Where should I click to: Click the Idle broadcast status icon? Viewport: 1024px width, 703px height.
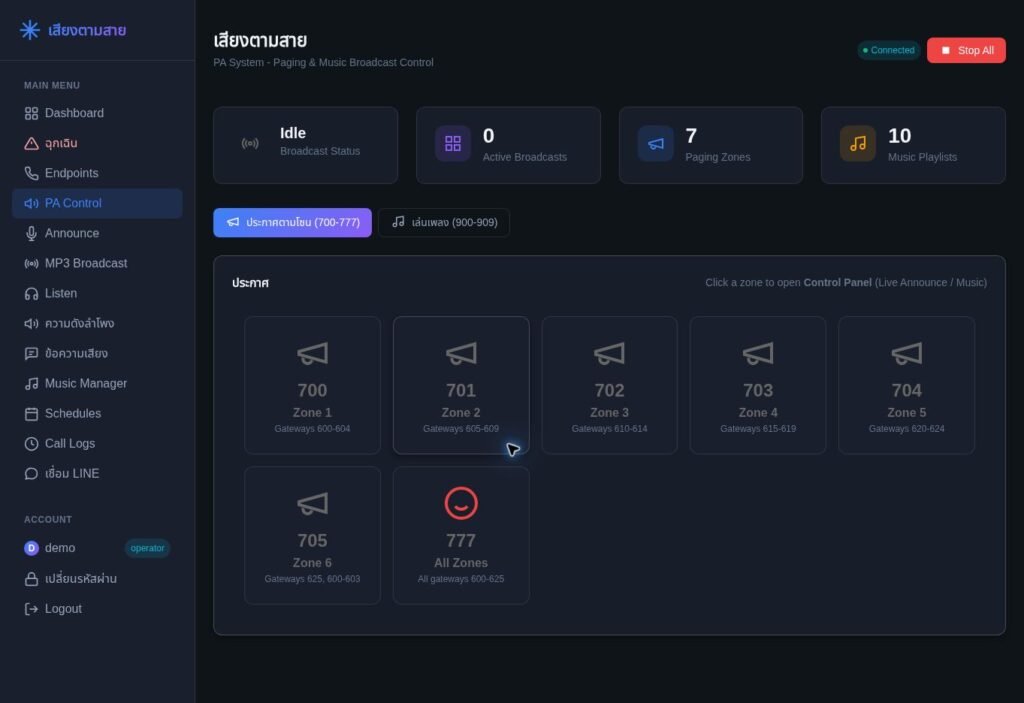[x=250, y=144]
